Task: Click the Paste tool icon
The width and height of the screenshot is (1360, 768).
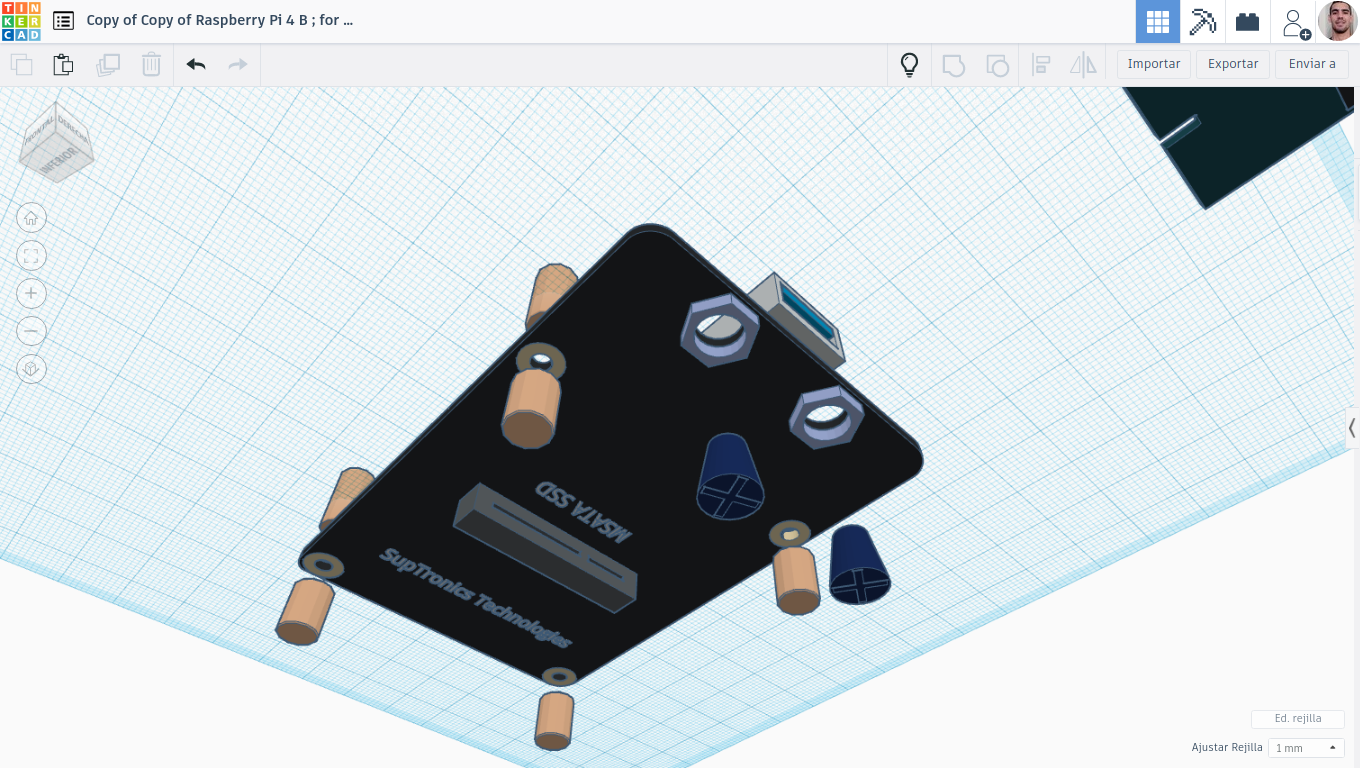Action: [x=63, y=65]
